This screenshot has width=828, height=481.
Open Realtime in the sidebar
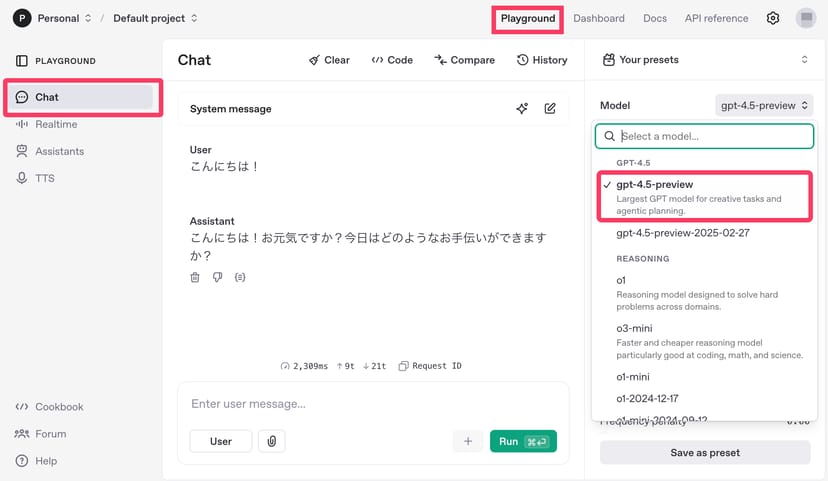56,124
